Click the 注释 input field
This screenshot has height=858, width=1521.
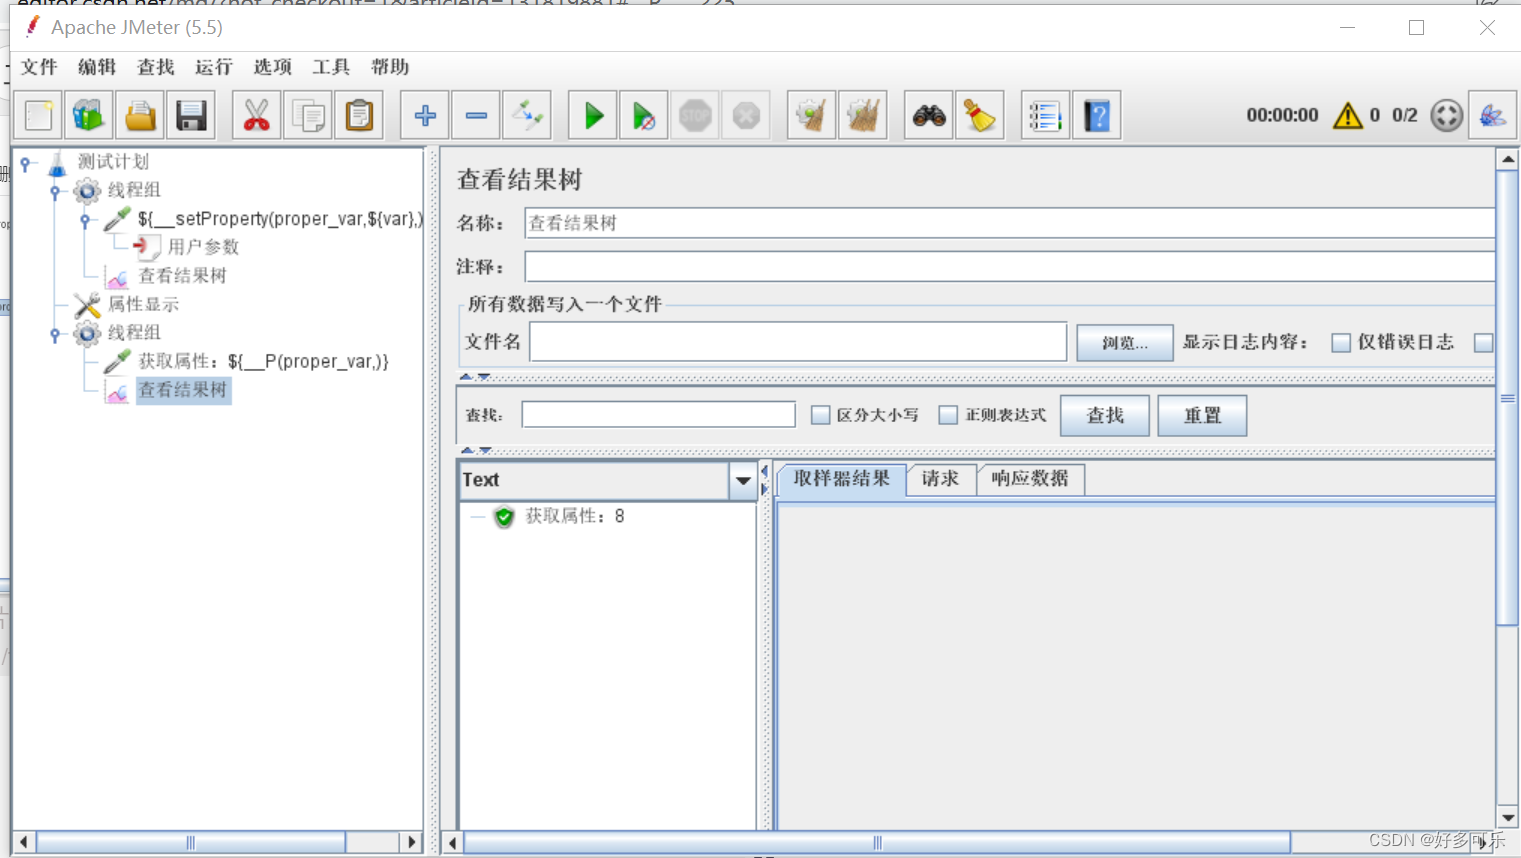[x=1009, y=266]
